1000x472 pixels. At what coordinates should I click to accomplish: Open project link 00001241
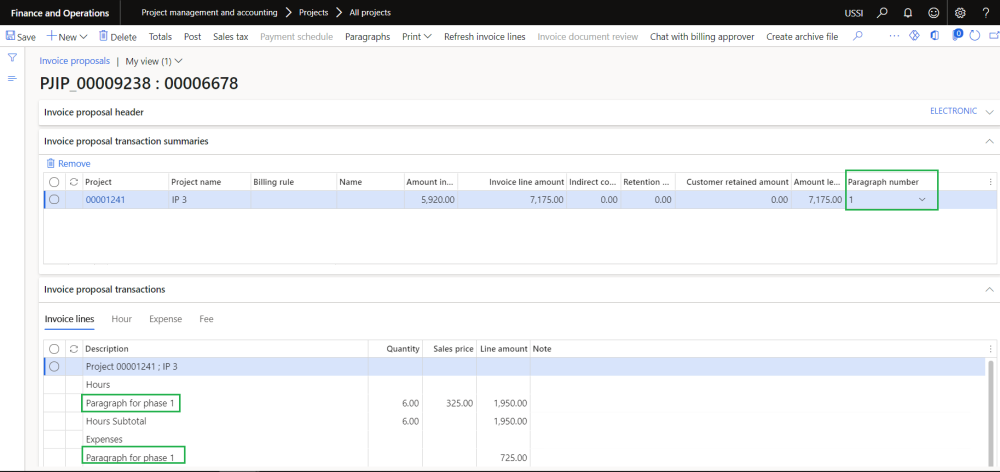pos(105,200)
